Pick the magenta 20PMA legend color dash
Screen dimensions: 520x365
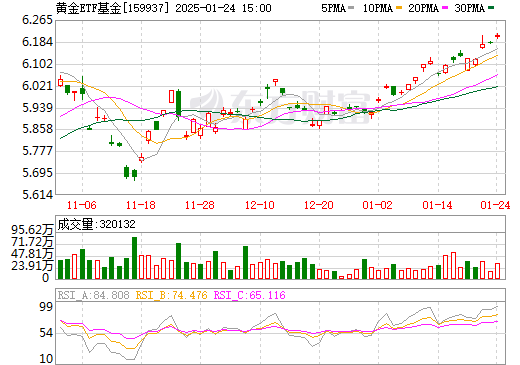coord(445,7)
